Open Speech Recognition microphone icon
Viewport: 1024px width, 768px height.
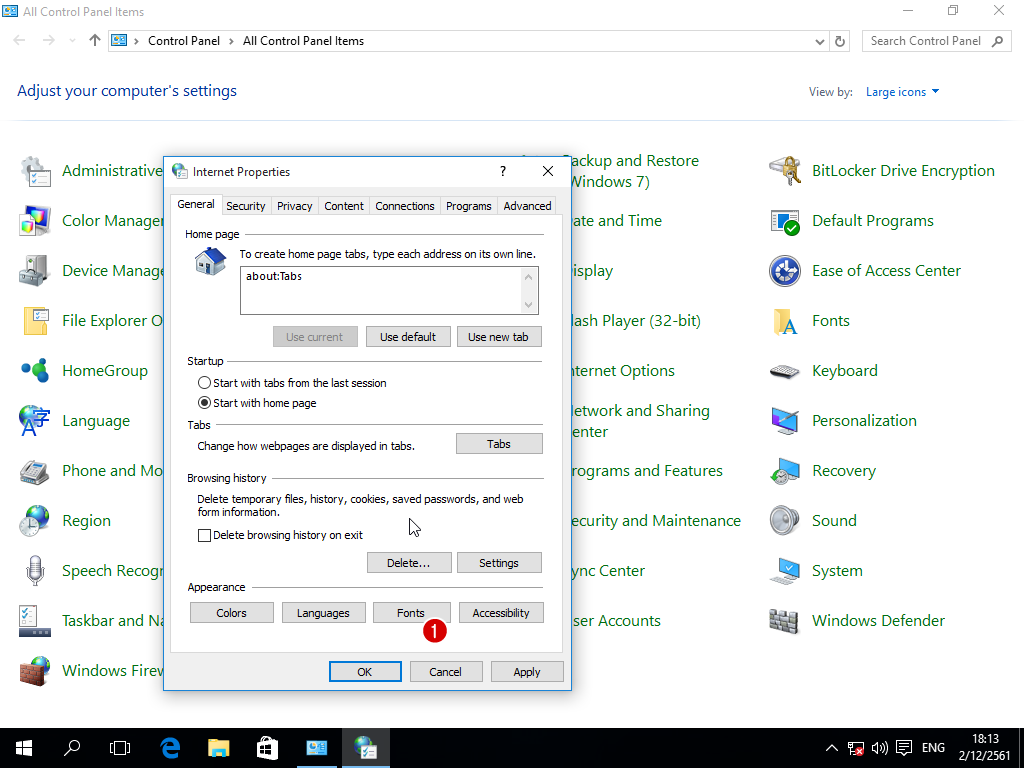pos(35,571)
